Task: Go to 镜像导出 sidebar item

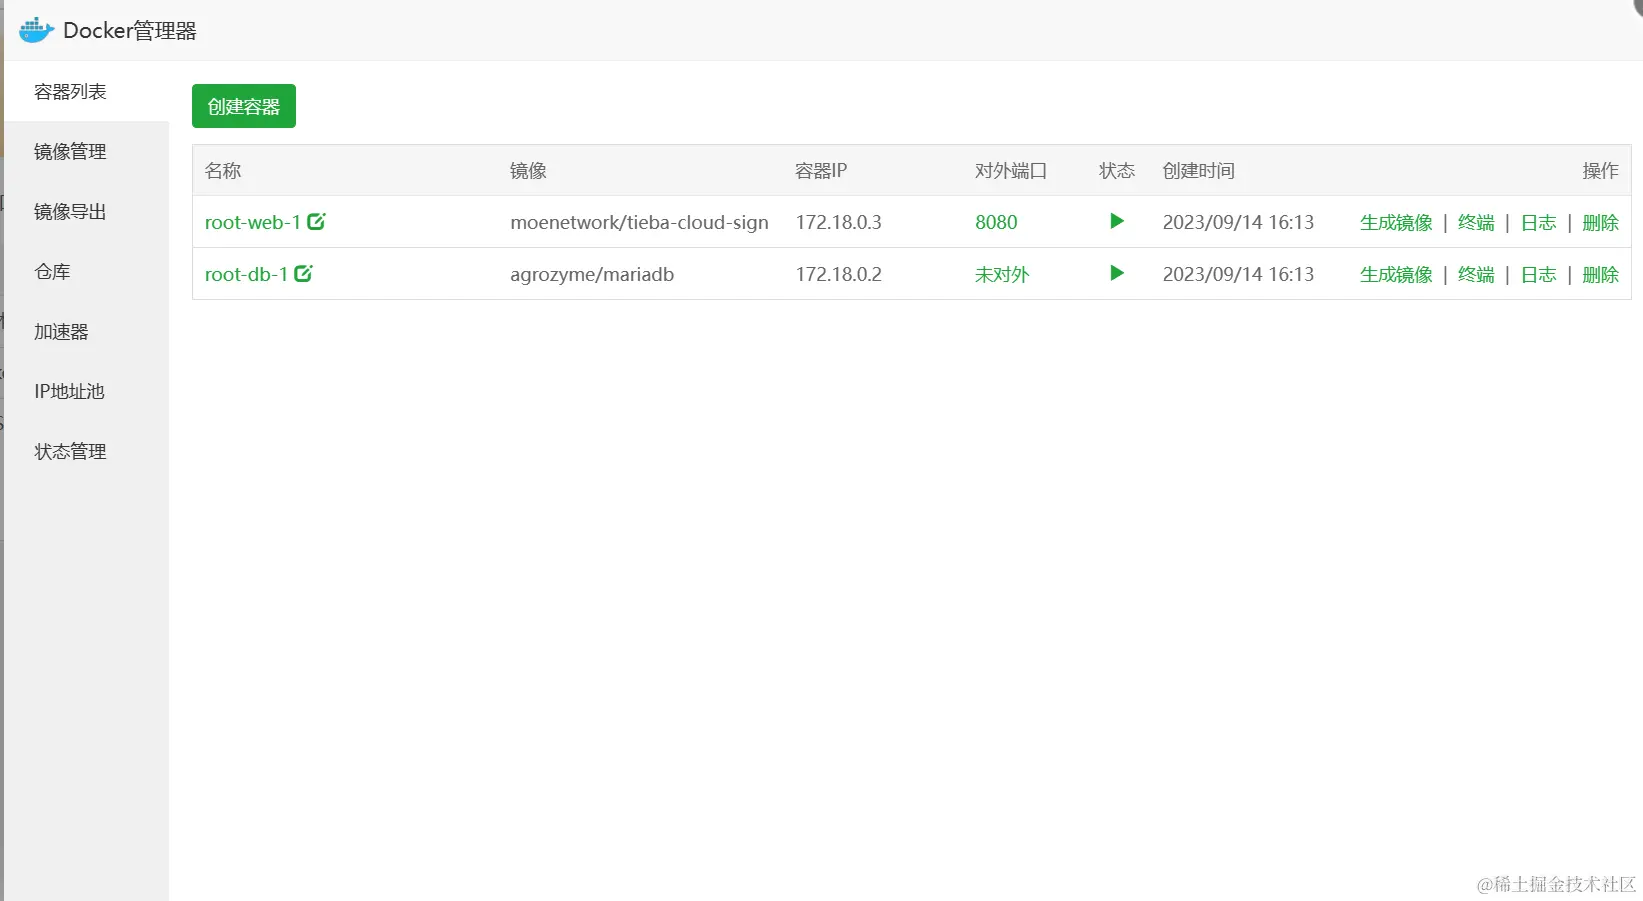Action: [87, 212]
